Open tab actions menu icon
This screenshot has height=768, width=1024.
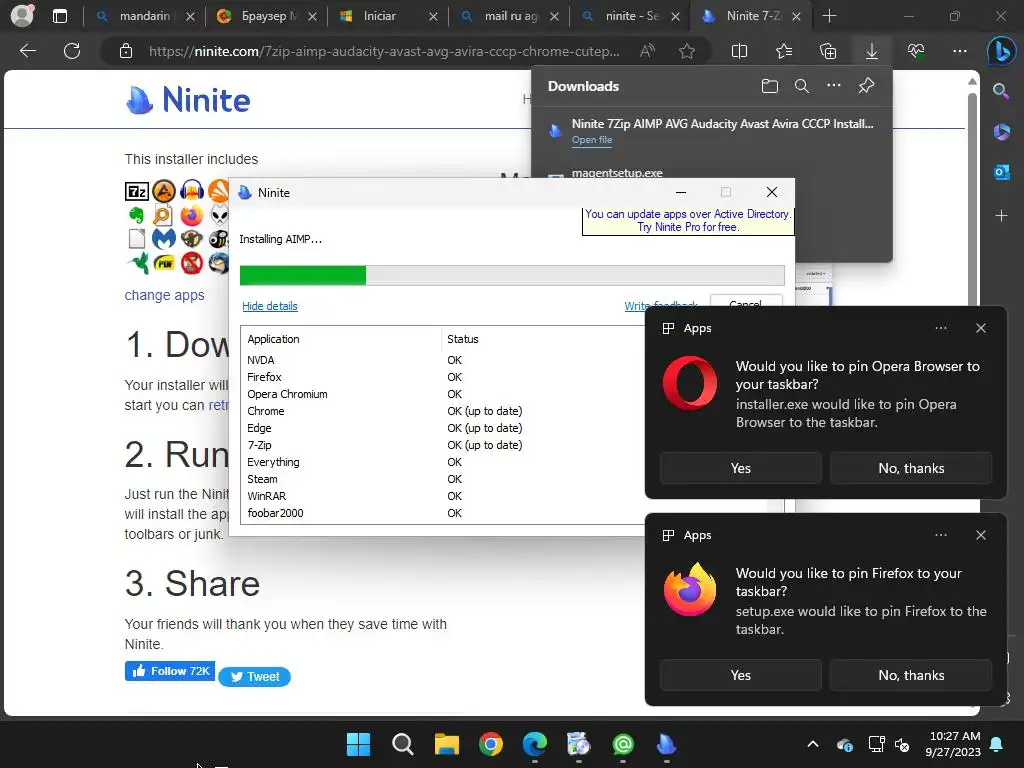59,16
